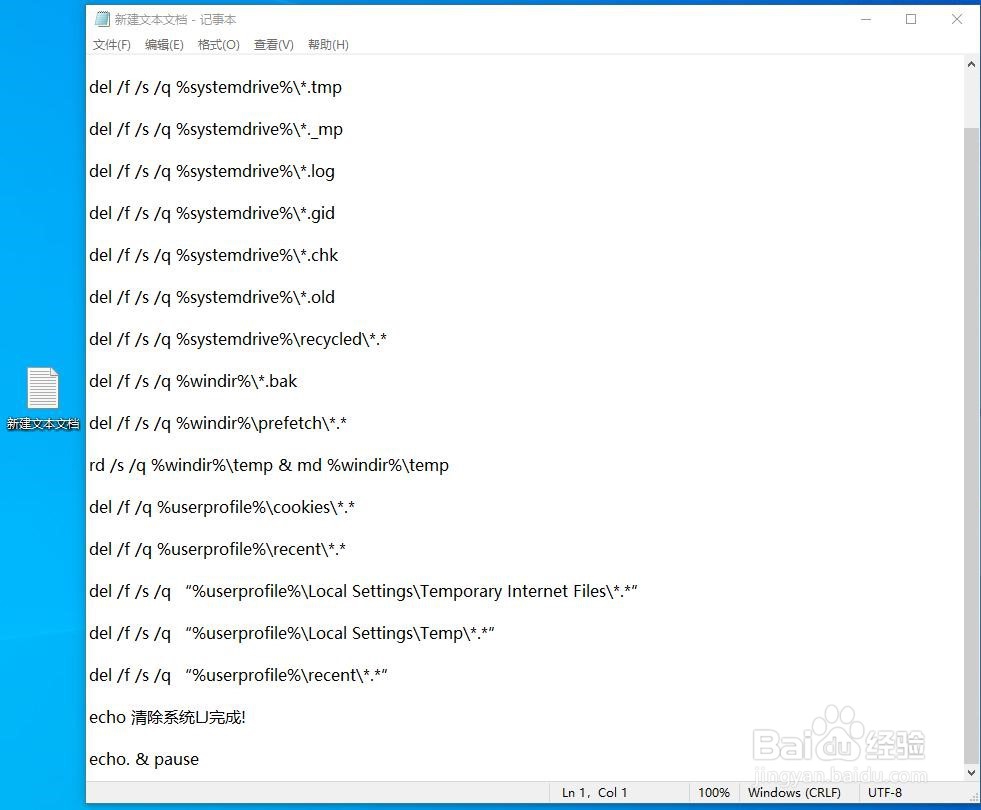
Task: Click the Notepad icon in the title bar
Action: (x=101, y=18)
